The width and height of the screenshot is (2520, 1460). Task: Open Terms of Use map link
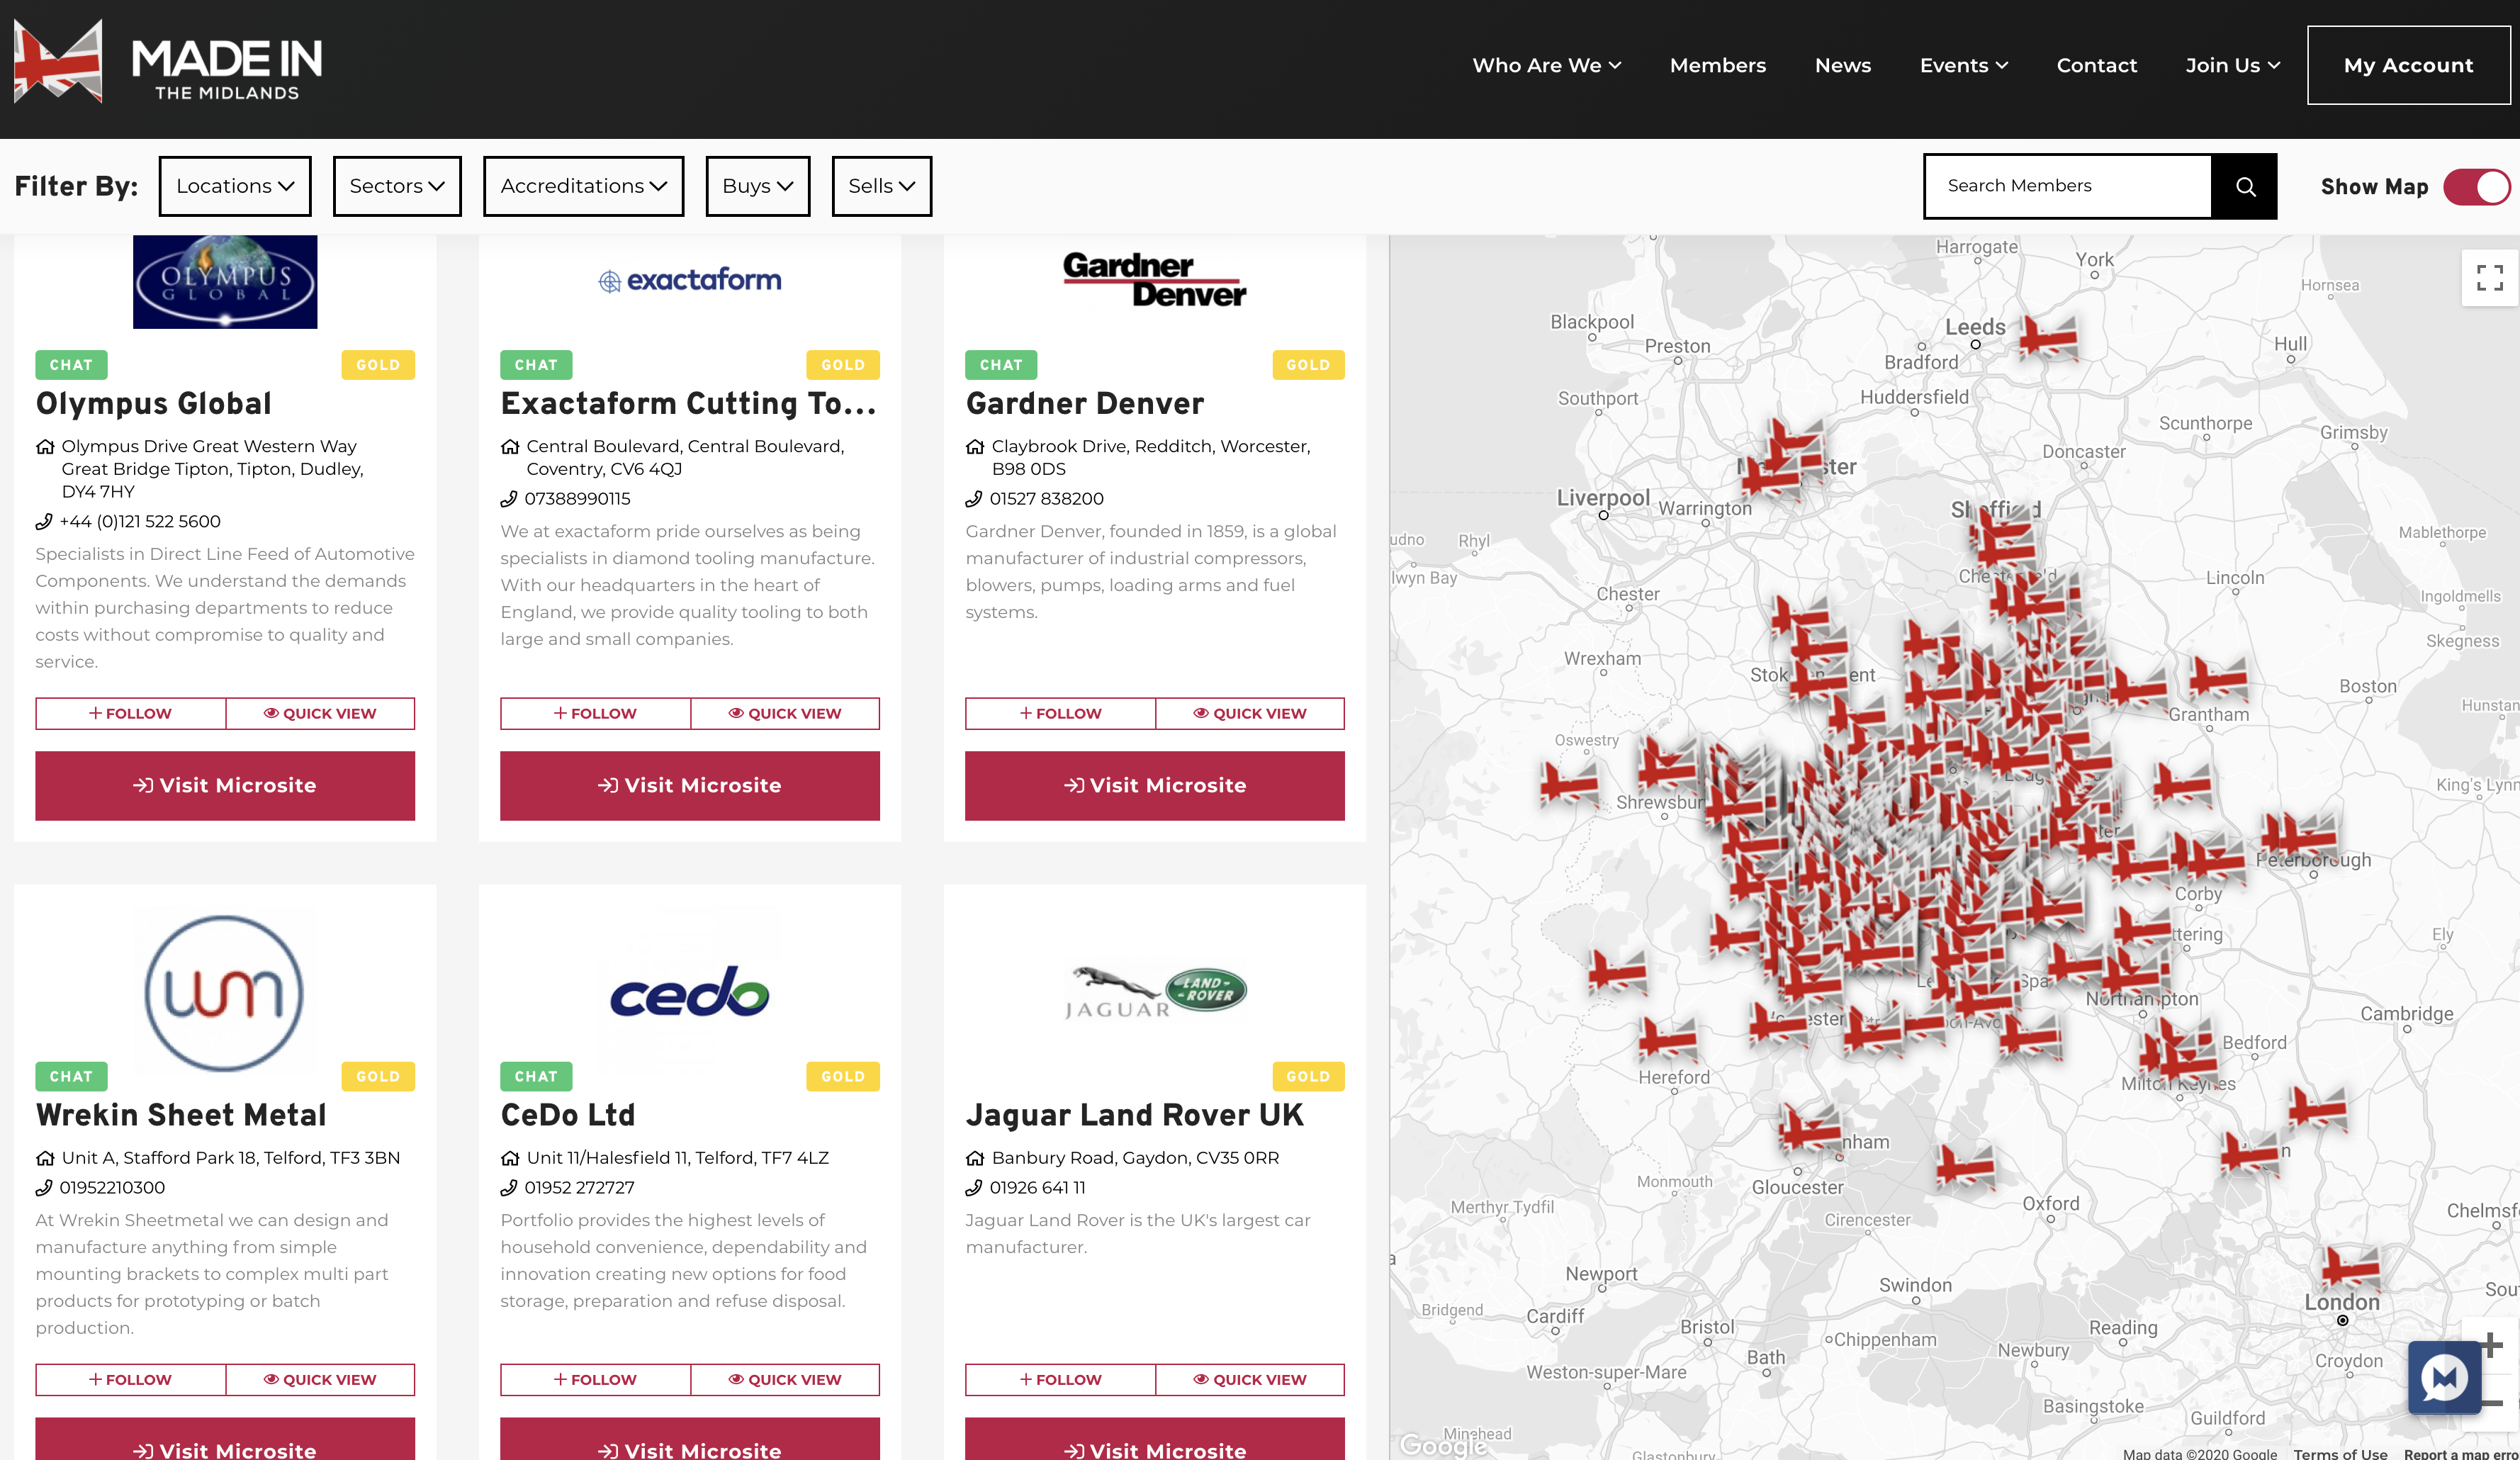point(2340,1453)
